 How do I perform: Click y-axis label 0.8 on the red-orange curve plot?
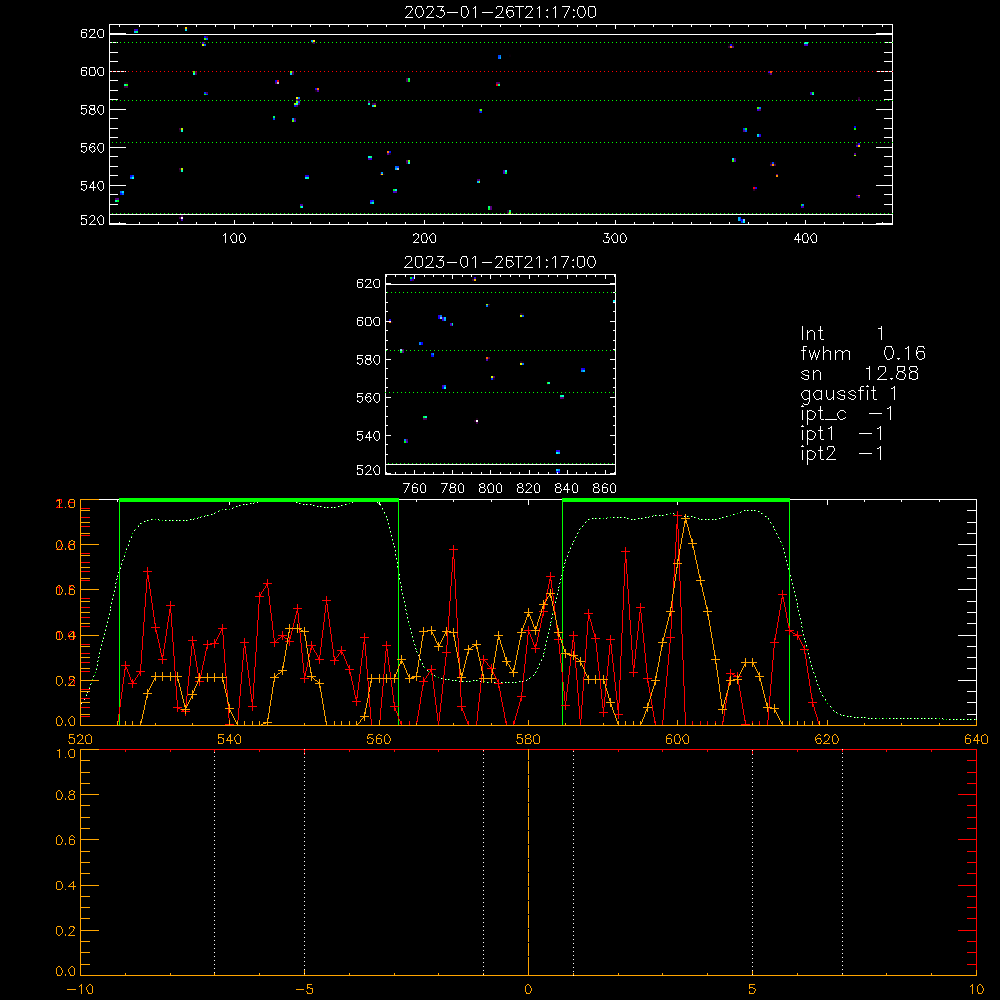pos(66,545)
